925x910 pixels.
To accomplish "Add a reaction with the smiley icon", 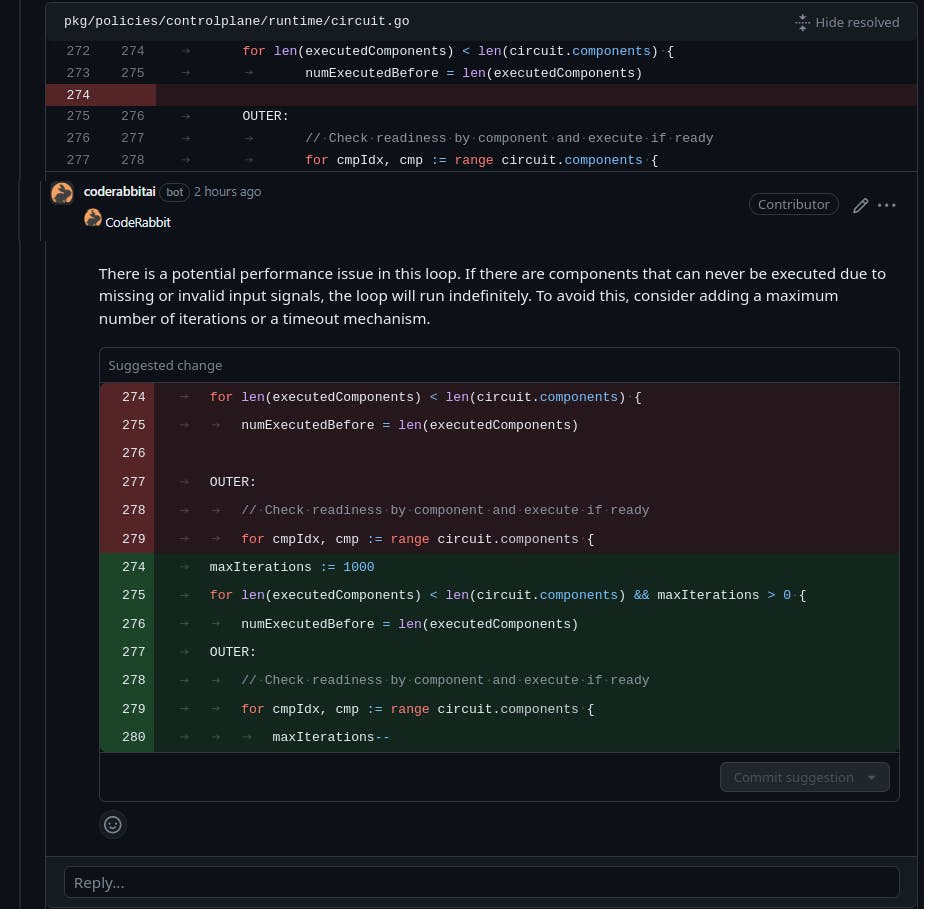I will coord(113,824).
